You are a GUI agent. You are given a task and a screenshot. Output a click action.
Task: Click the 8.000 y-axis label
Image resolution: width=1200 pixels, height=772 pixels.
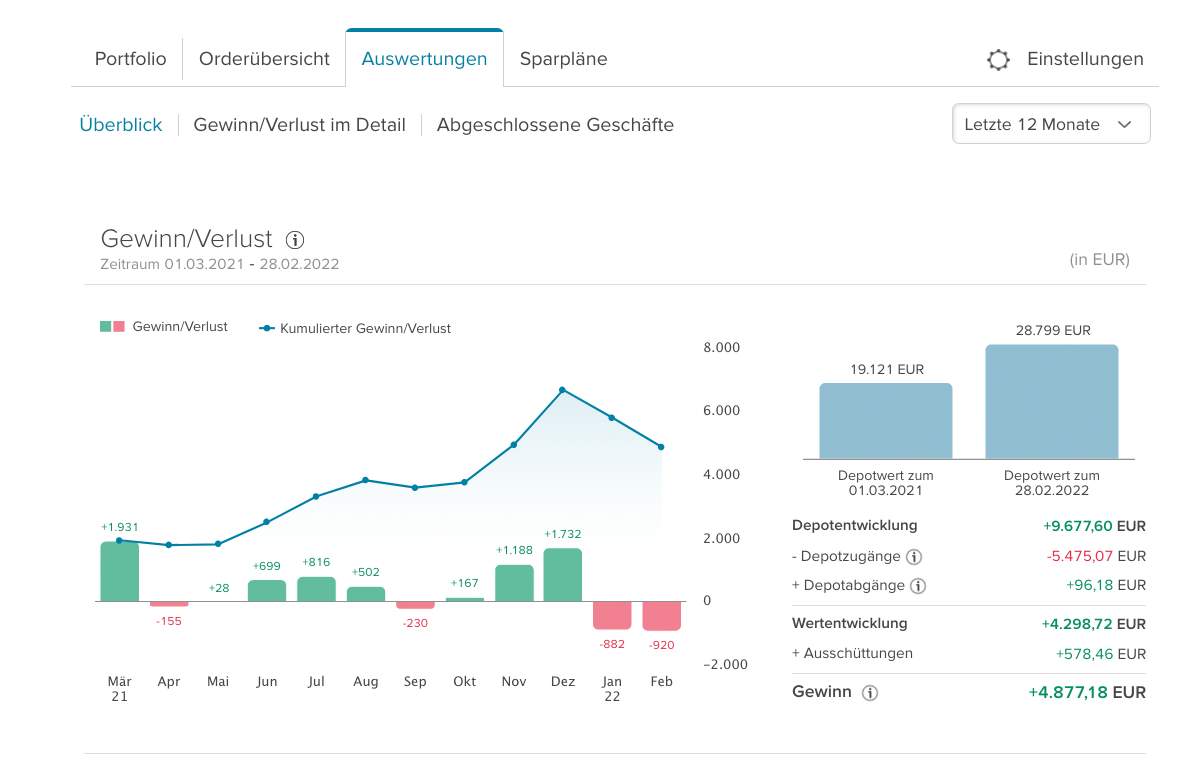coord(722,348)
